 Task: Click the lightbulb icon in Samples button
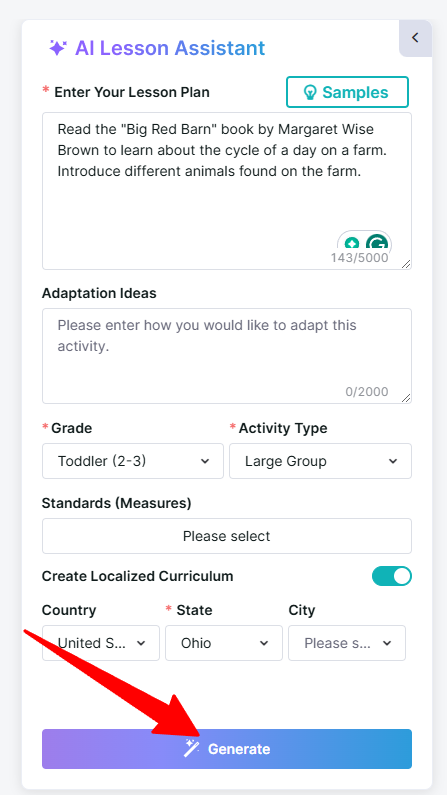(309, 92)
